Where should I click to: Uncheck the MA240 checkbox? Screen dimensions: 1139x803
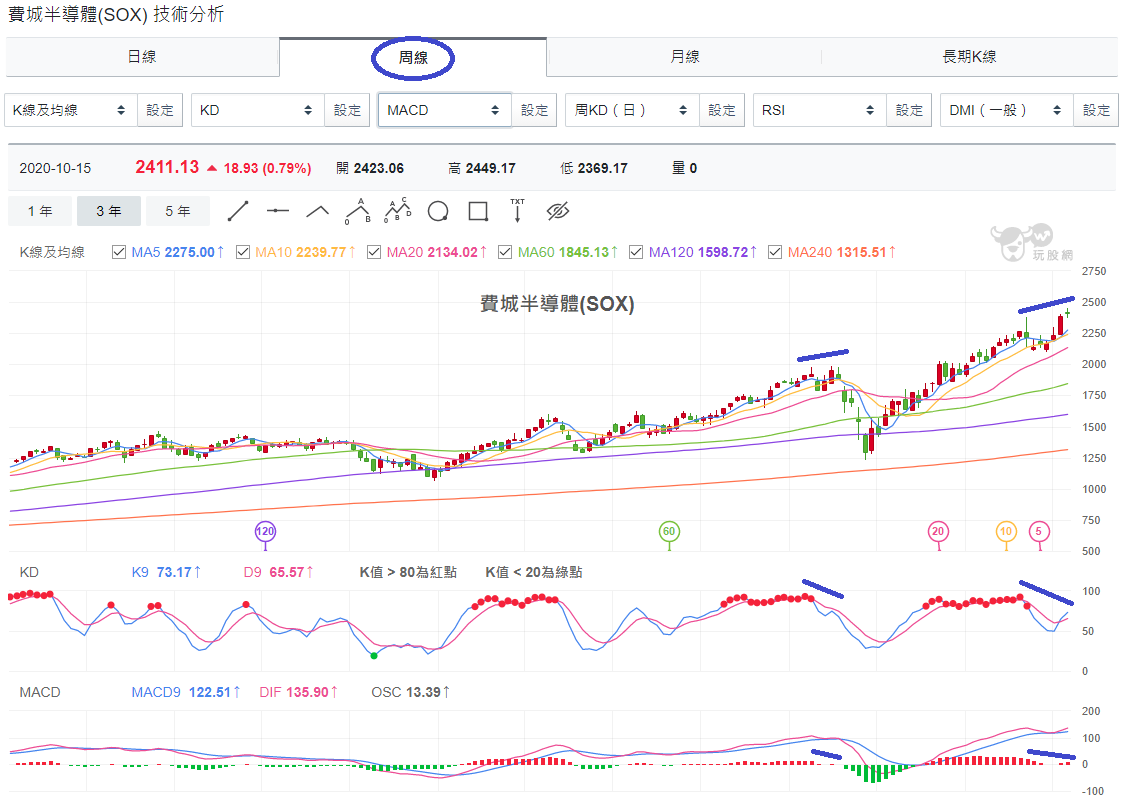(775, 252)
